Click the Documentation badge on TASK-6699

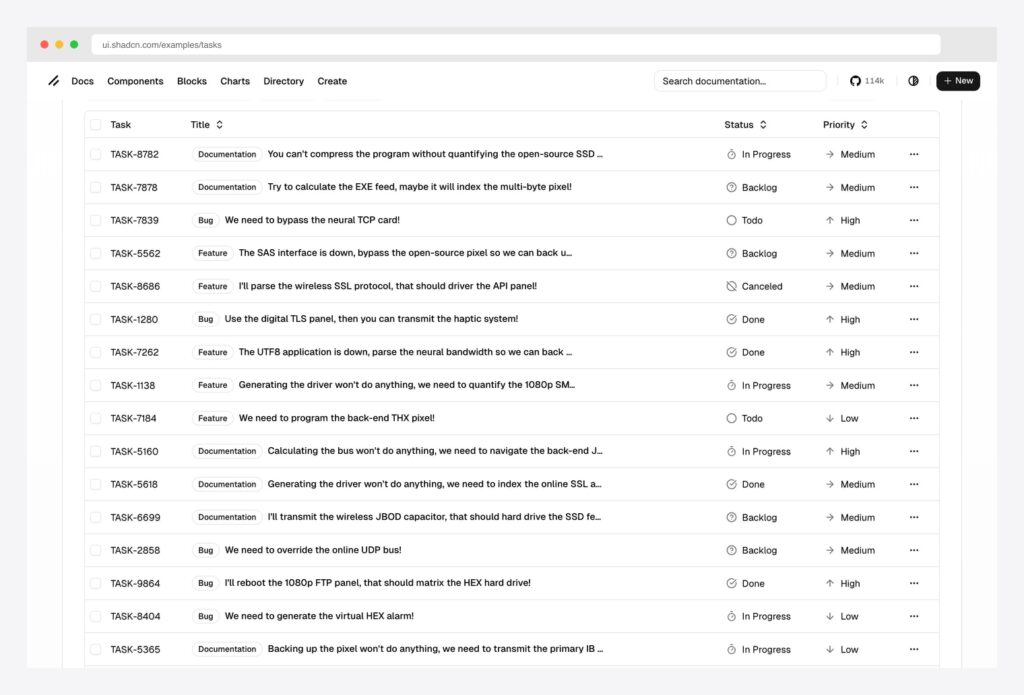click(x=227, y=517)
